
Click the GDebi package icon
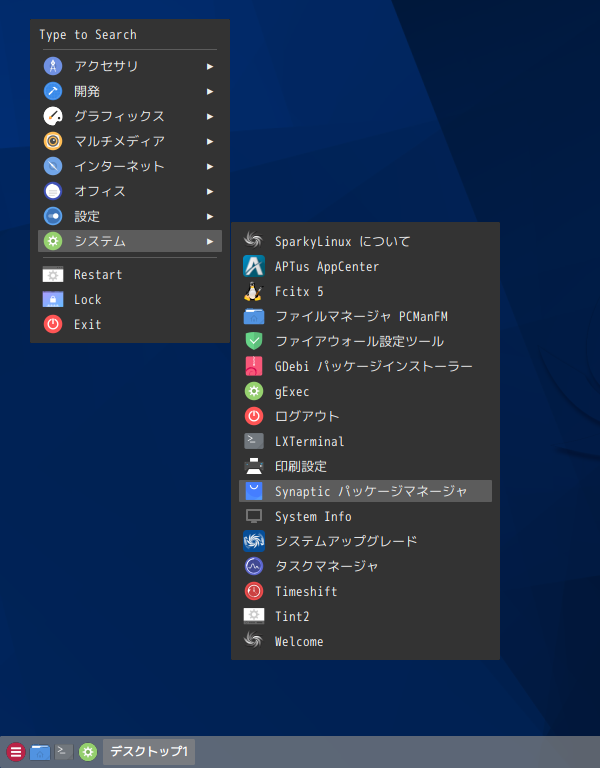click(254, 366)
